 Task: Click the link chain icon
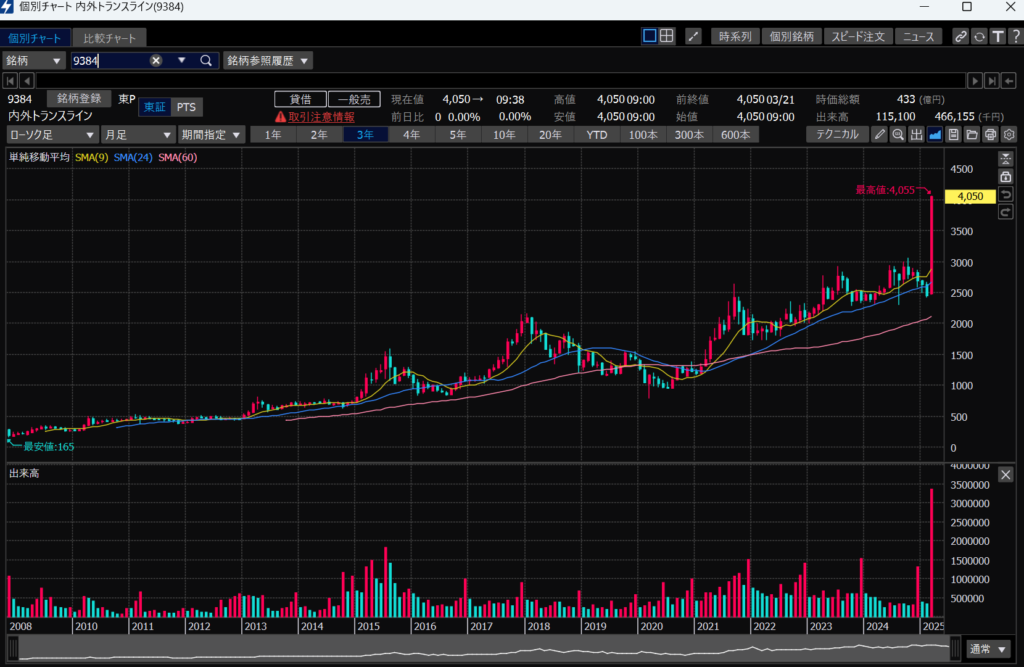point(960,36)
